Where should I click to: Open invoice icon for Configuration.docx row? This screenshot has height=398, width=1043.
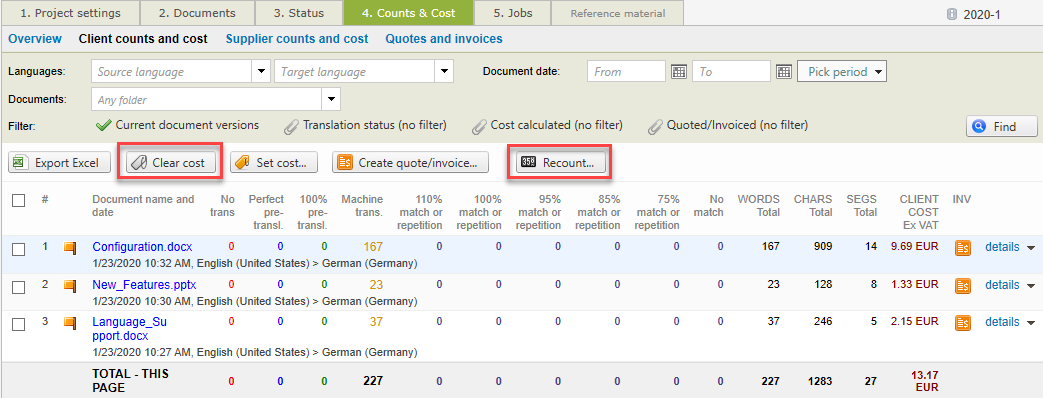[x=962, y=248]
